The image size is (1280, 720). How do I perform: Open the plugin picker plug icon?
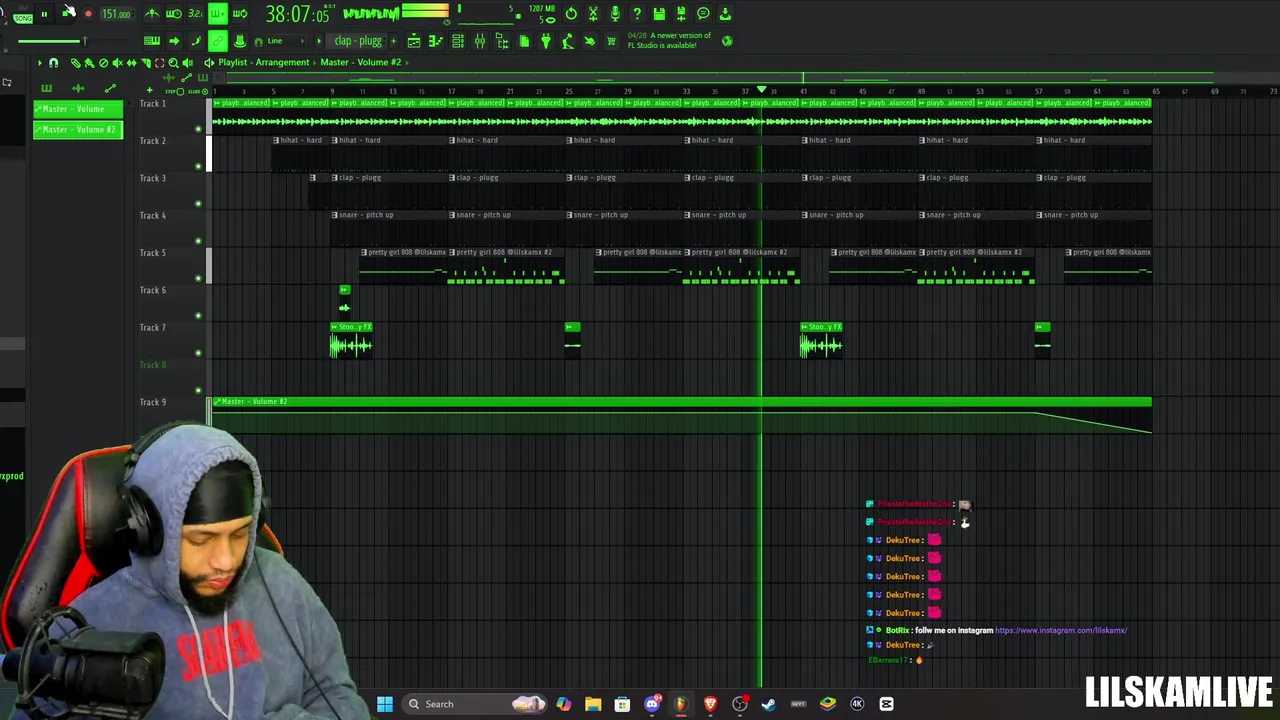[546, 41]
